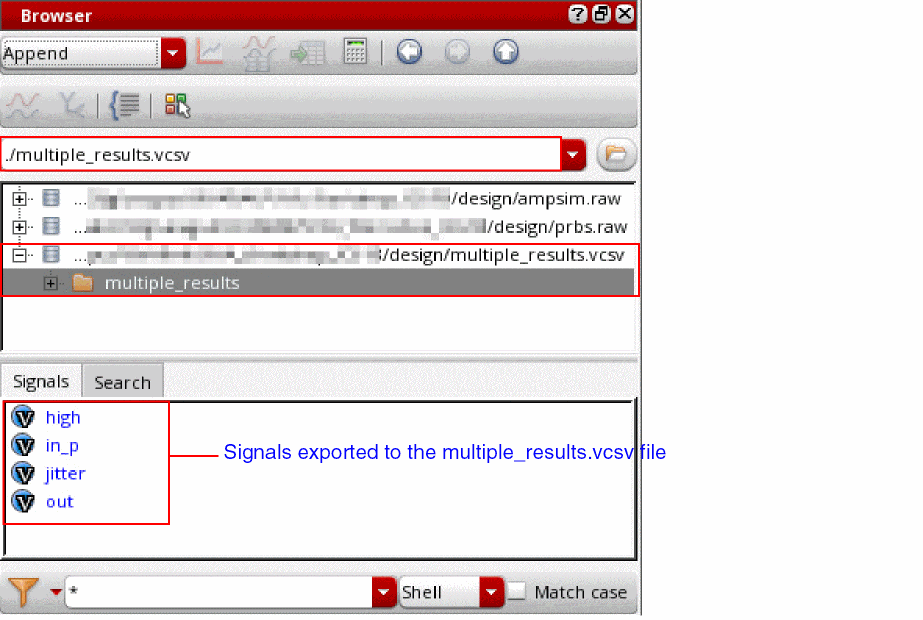The image size is (923, 620).
Task: Collapse the multiple_results.vcsv database node
Action: 19,255
